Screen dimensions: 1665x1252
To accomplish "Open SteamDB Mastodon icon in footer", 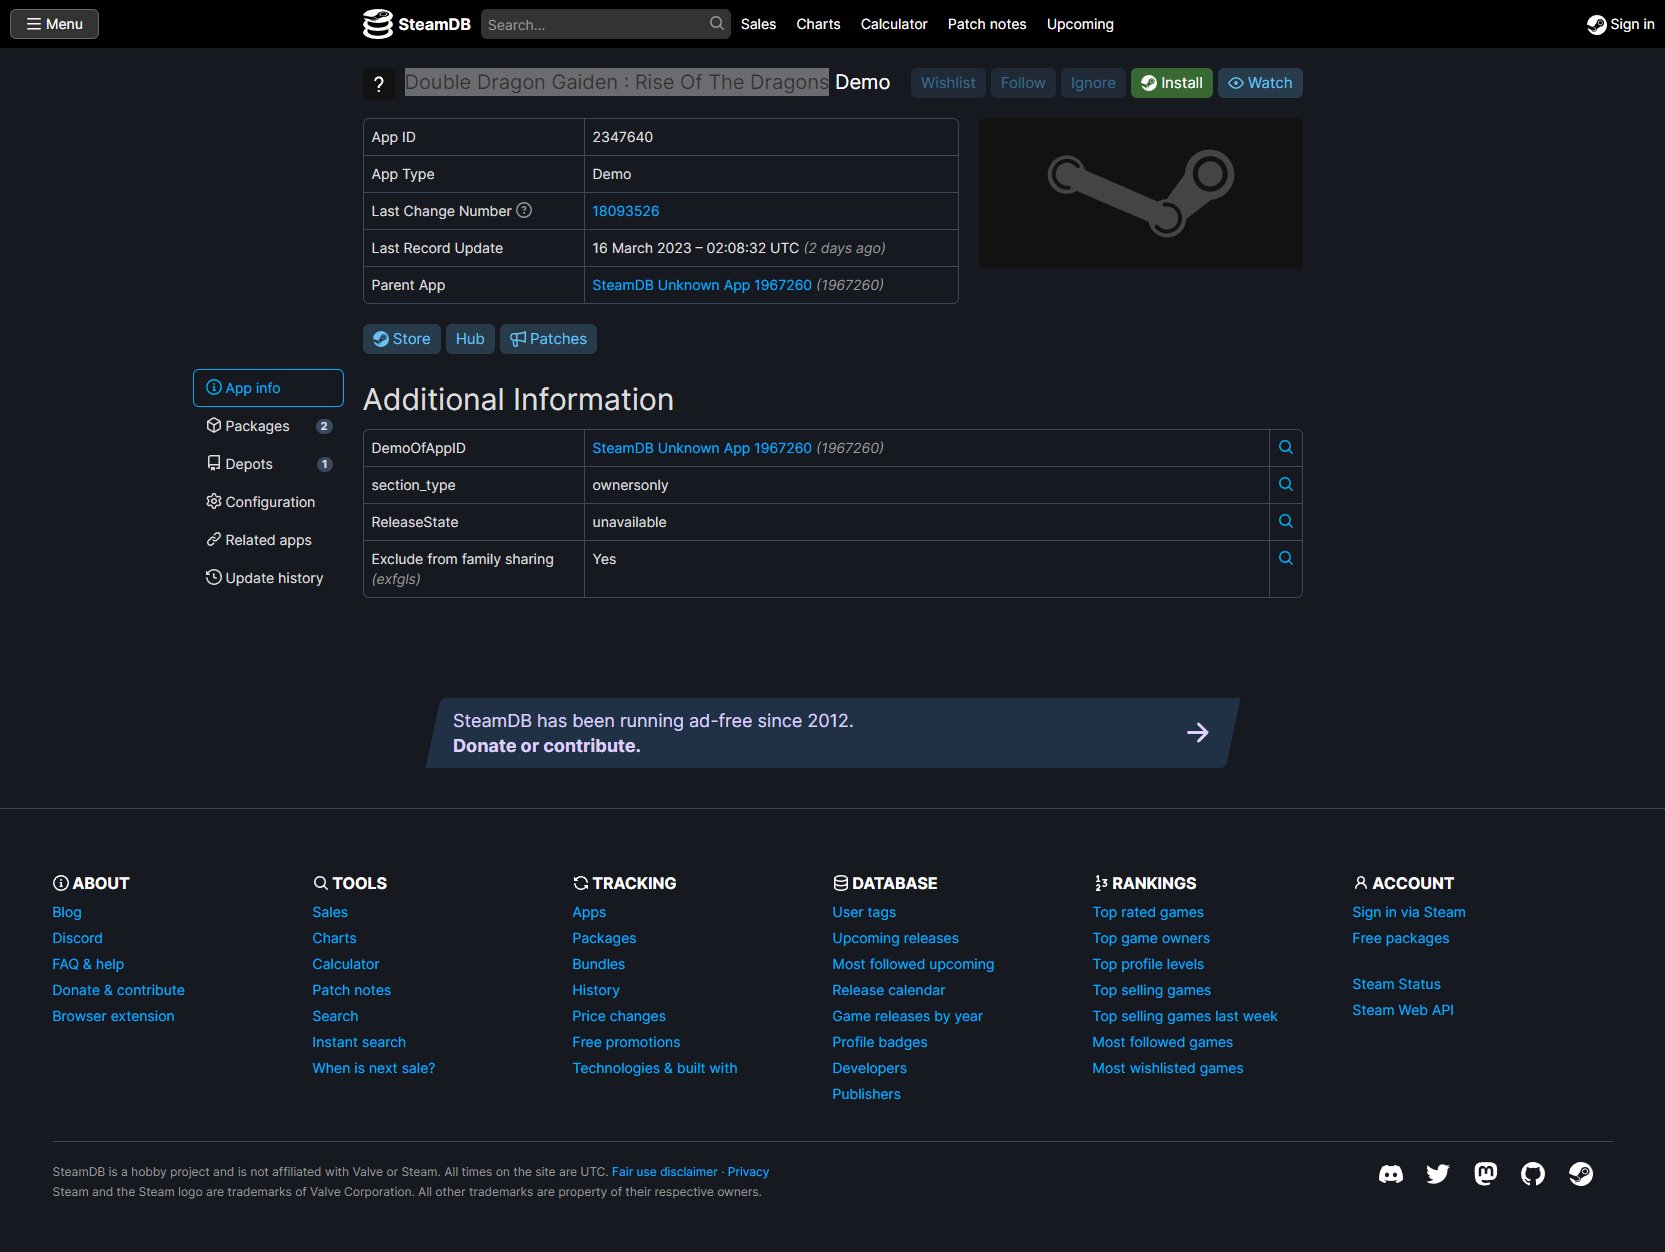I will [x=1486, y=1174].
